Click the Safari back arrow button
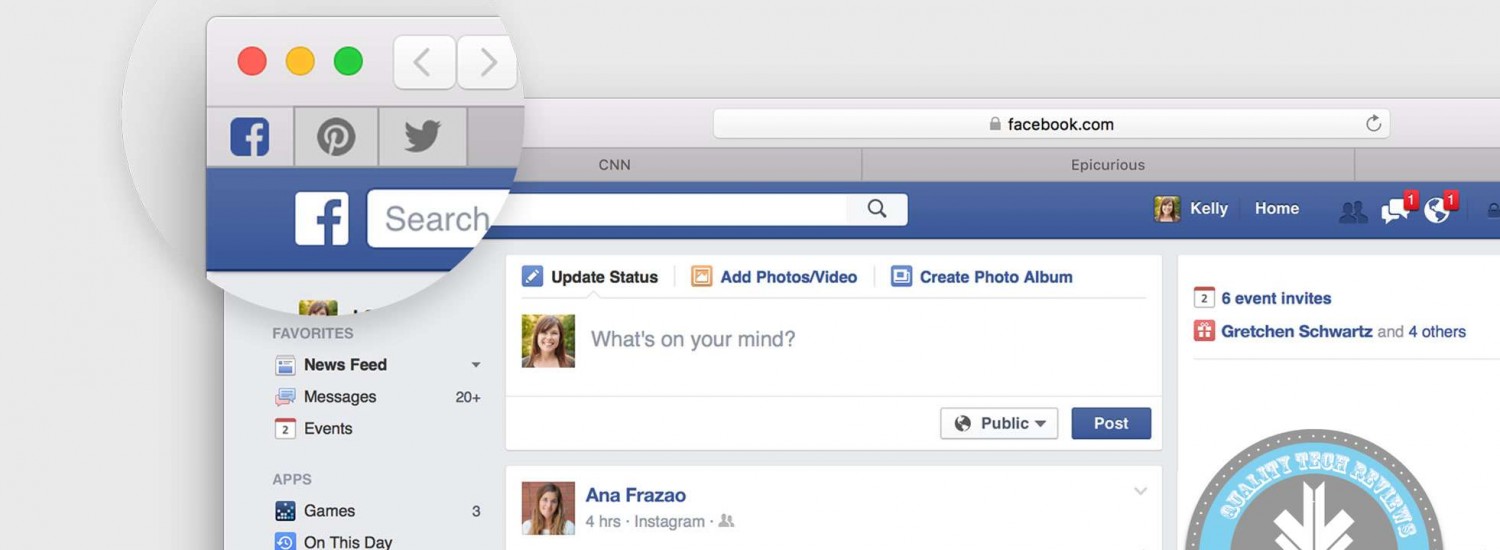This screenshot has width=1500, height=550. click(x=424, y=62)
